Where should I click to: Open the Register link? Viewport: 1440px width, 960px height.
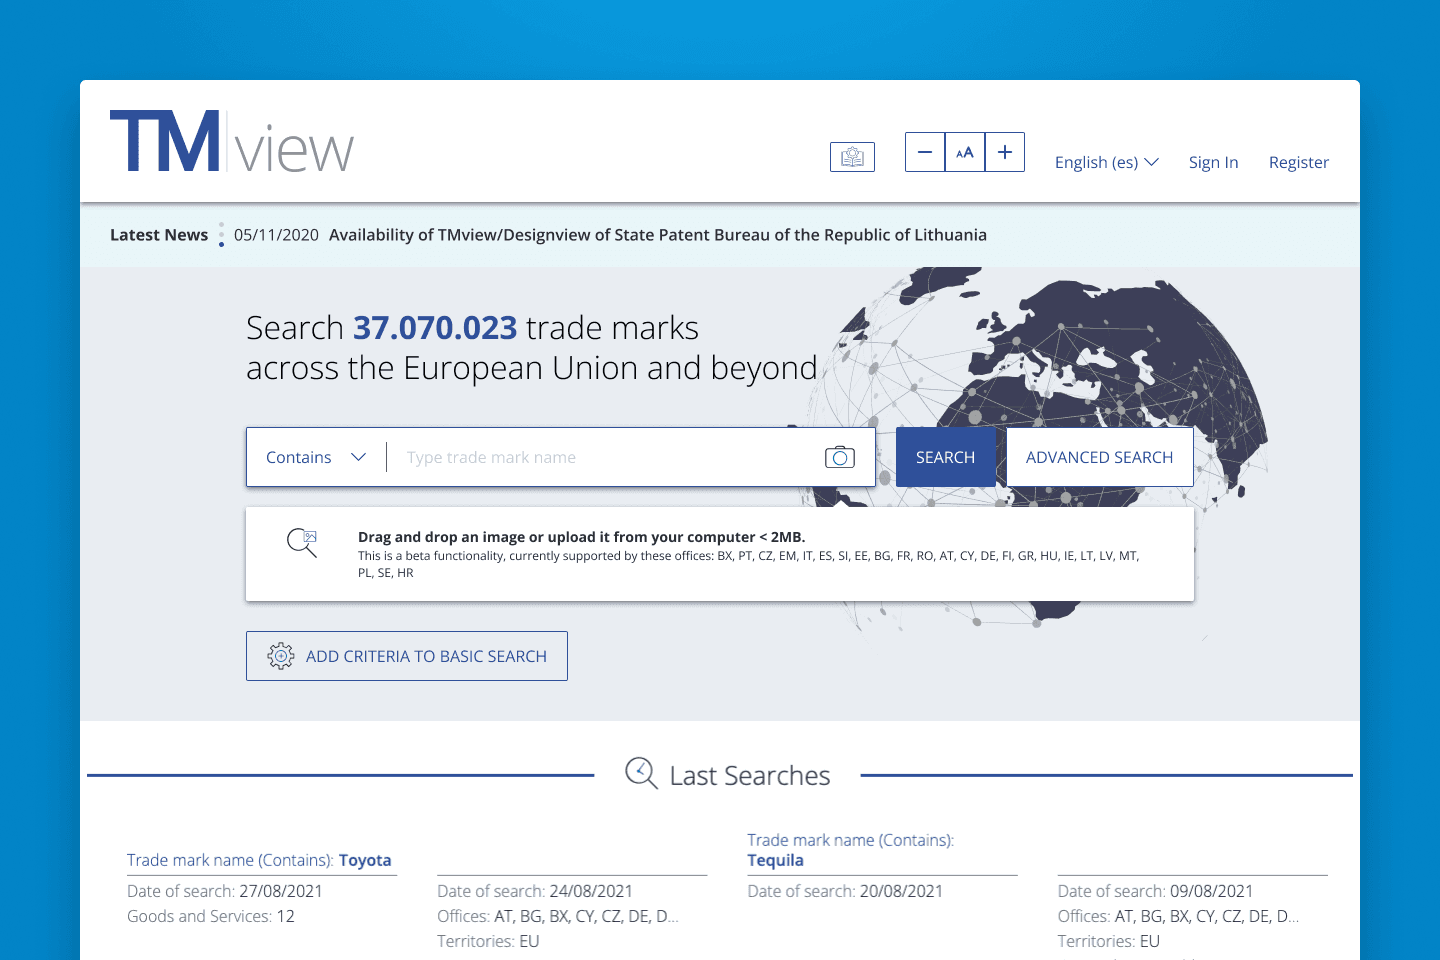point(1298,162)
